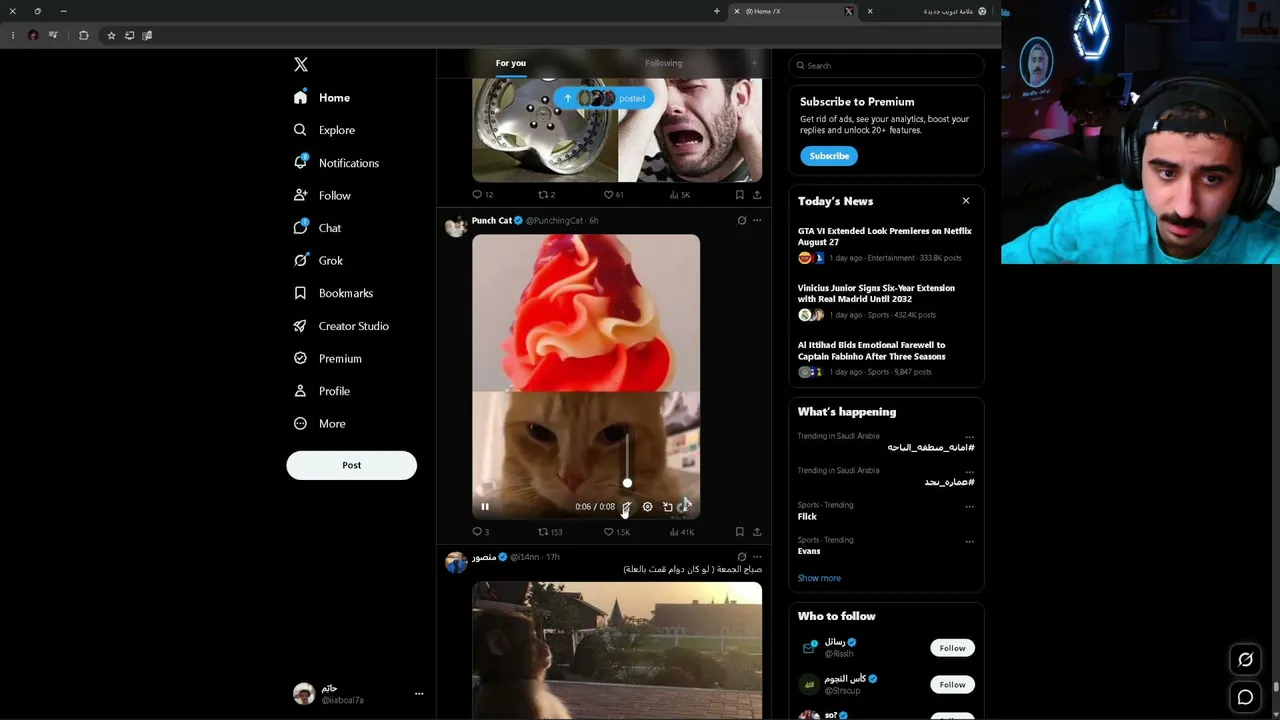Like the Punch Cat post
The image size is (1280, 720).
pyautogui.click(x=617, y=532)
